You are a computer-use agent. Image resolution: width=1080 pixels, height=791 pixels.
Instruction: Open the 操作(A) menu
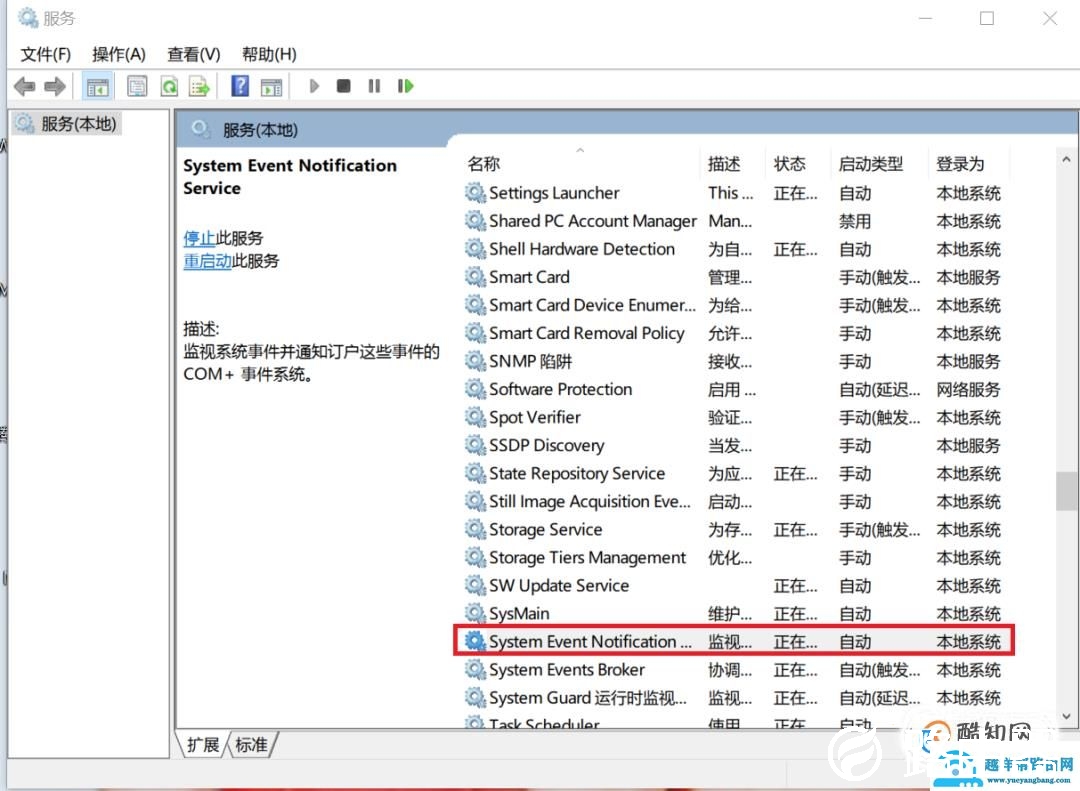point(118,54)
